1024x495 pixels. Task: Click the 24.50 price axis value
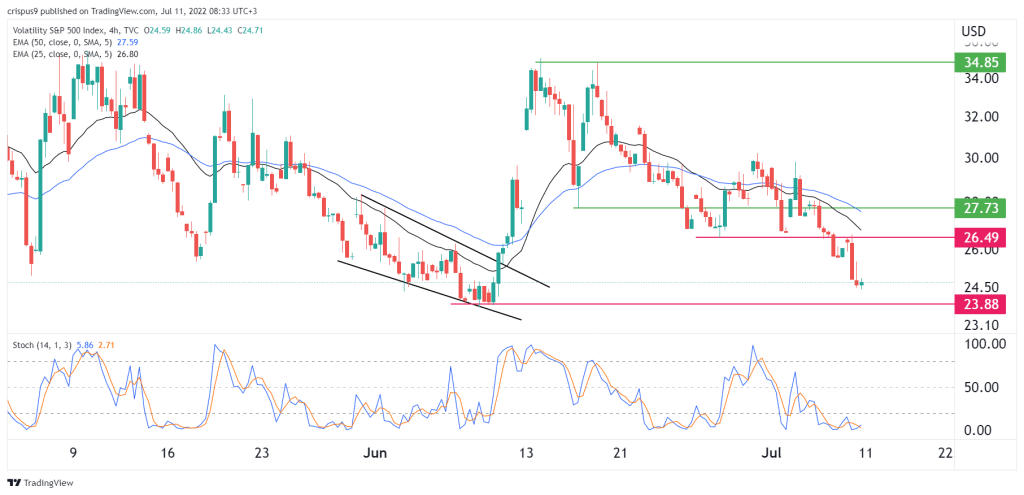pyautogui.click(x=982, y=287)
